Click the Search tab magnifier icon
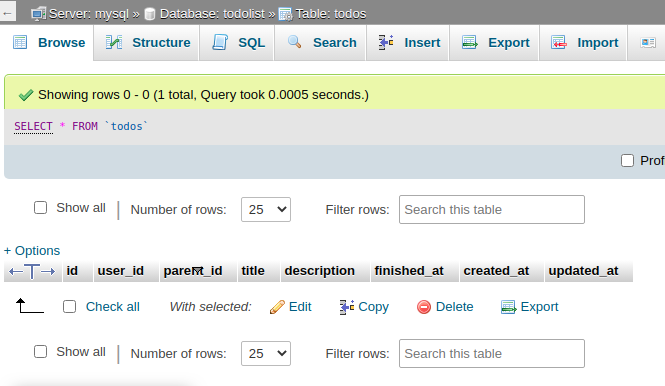Viewport: 665px width, 386px height. point(294,42)
